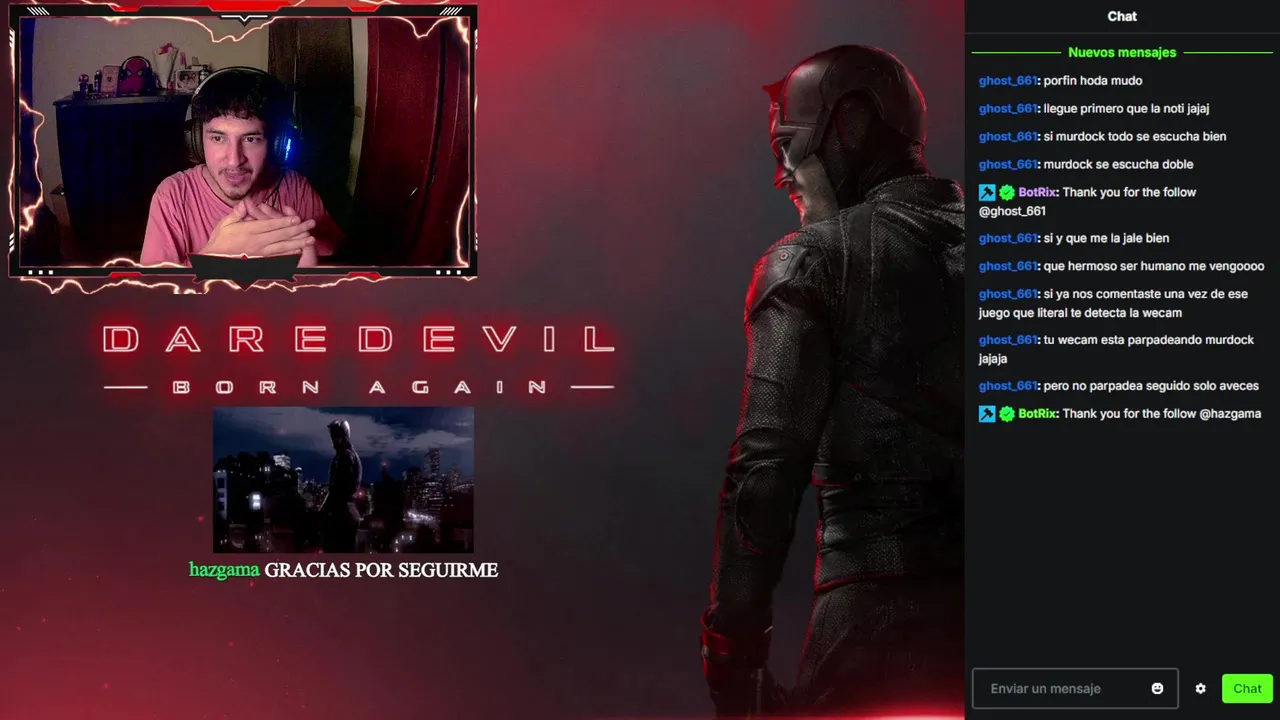Screen dimensions: 1280x720
Task: Click the streamer webcam feed
Action: [243, 141]
